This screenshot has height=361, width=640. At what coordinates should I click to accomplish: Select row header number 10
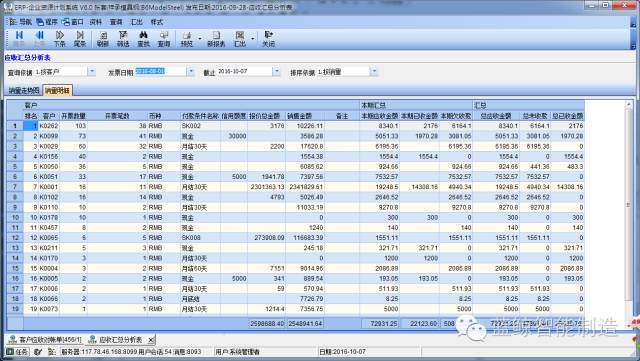(15, 217)
